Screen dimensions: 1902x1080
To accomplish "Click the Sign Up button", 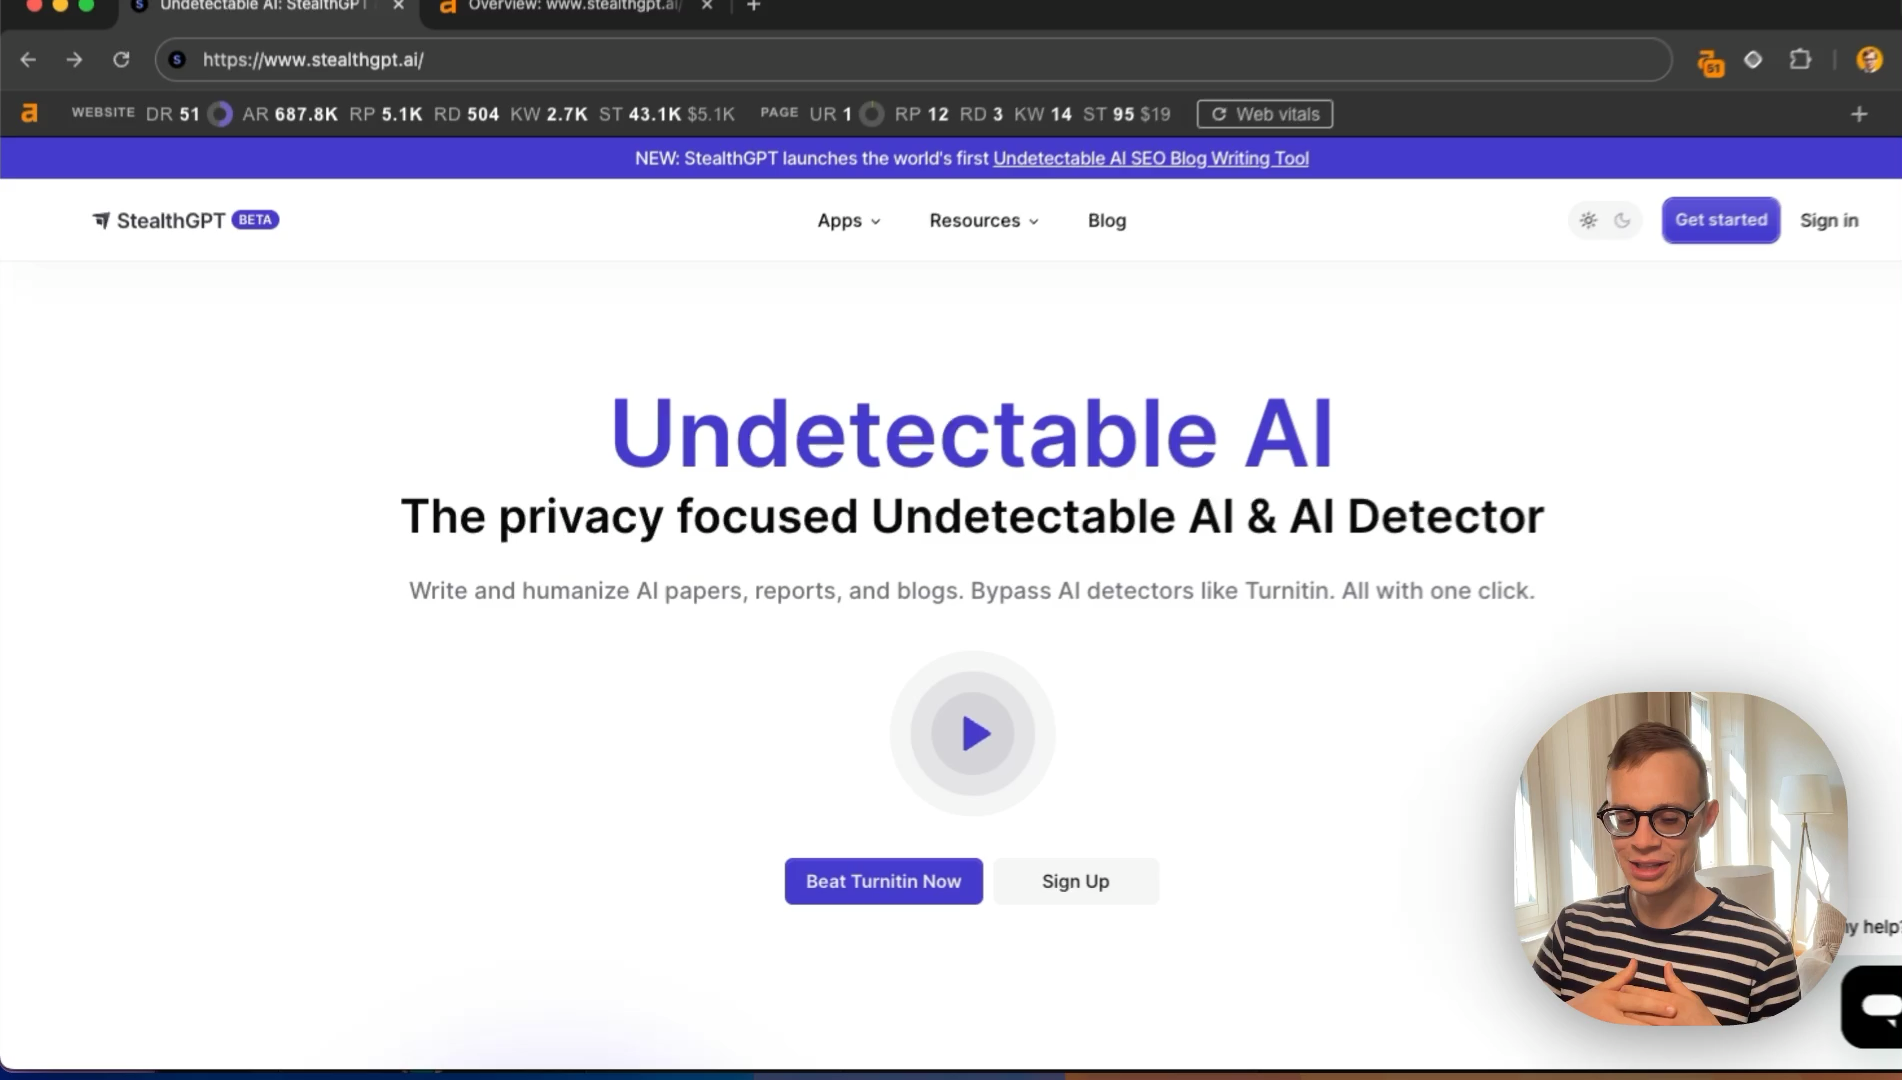I will coord(1076,881).
